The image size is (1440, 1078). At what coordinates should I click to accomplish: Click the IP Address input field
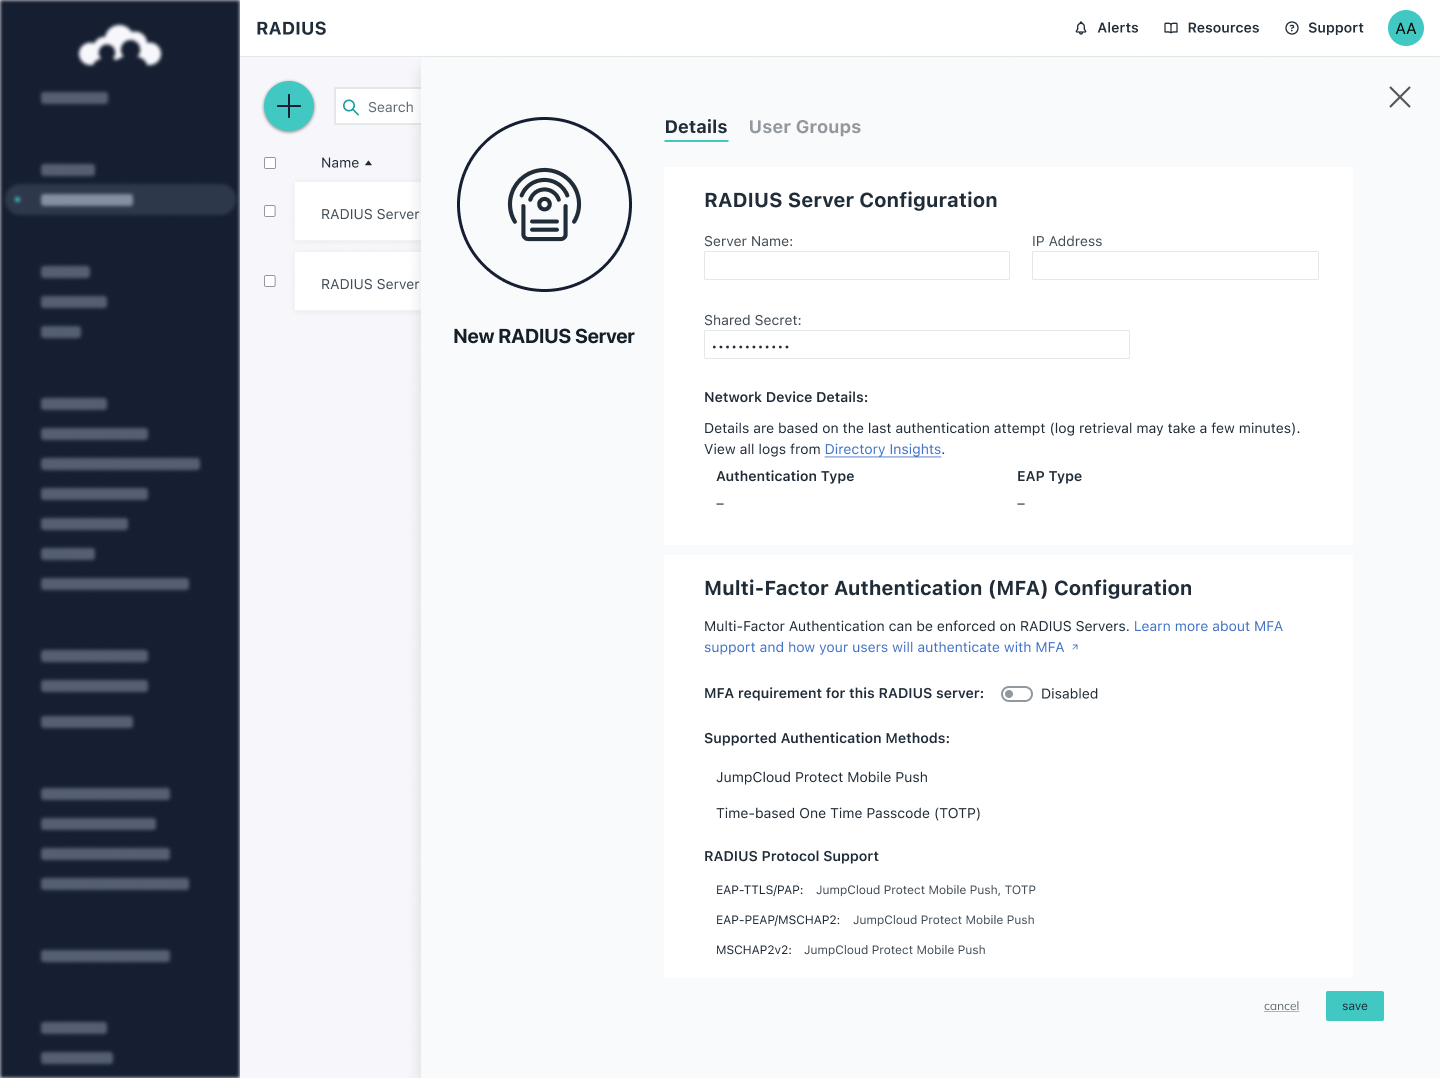tap(1175, 265)
